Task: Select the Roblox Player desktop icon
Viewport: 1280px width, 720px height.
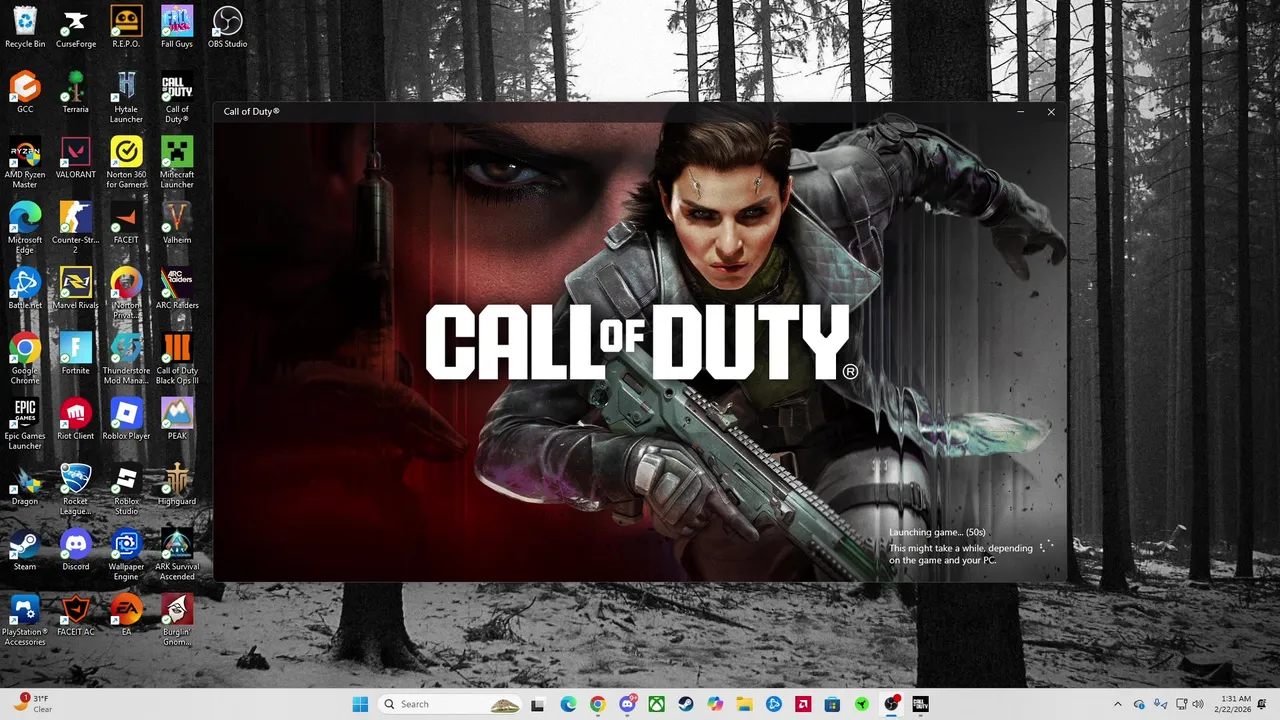Action: pyautogui.click(x=126, y=419)
